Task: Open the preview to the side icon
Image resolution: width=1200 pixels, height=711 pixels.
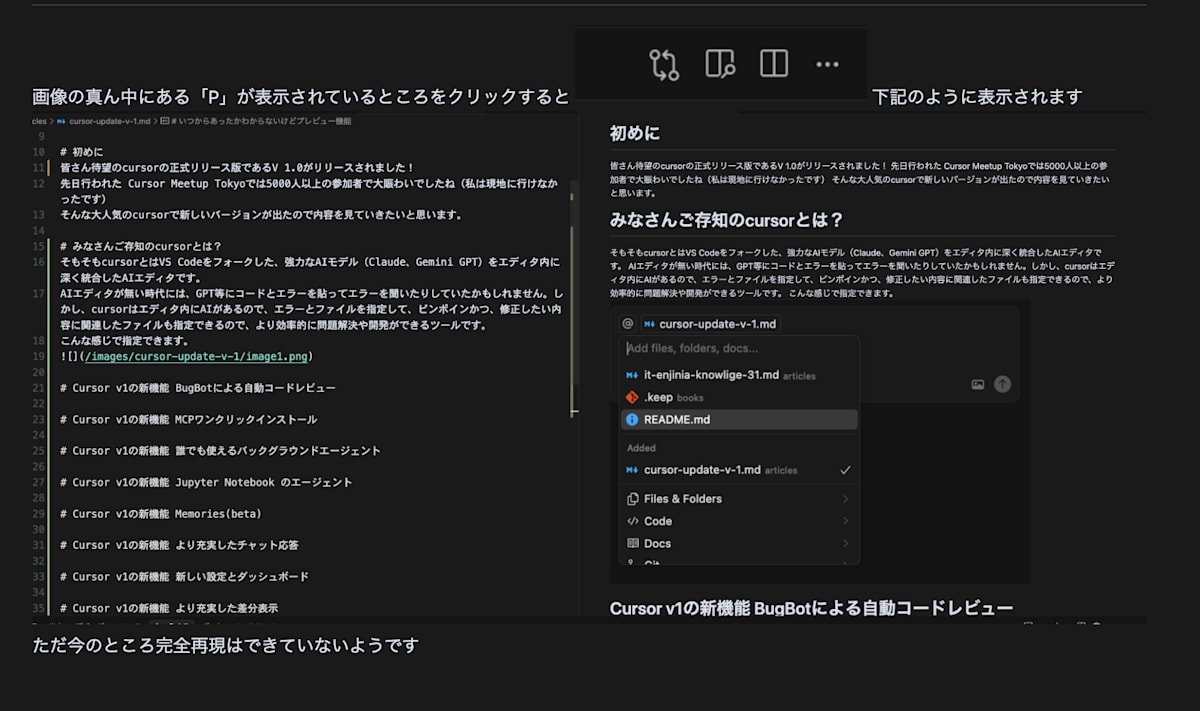Action: click(720, 64)
